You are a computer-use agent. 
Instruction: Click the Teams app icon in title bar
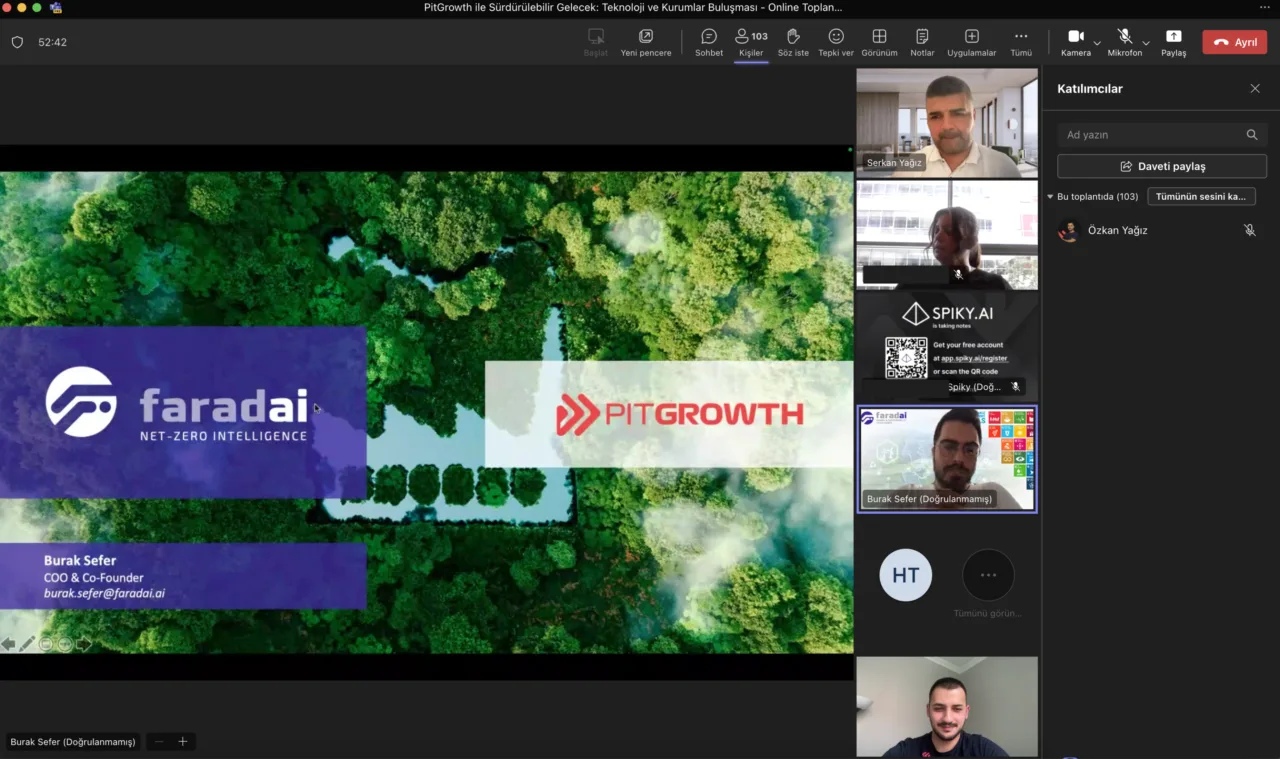pos(56,7)
